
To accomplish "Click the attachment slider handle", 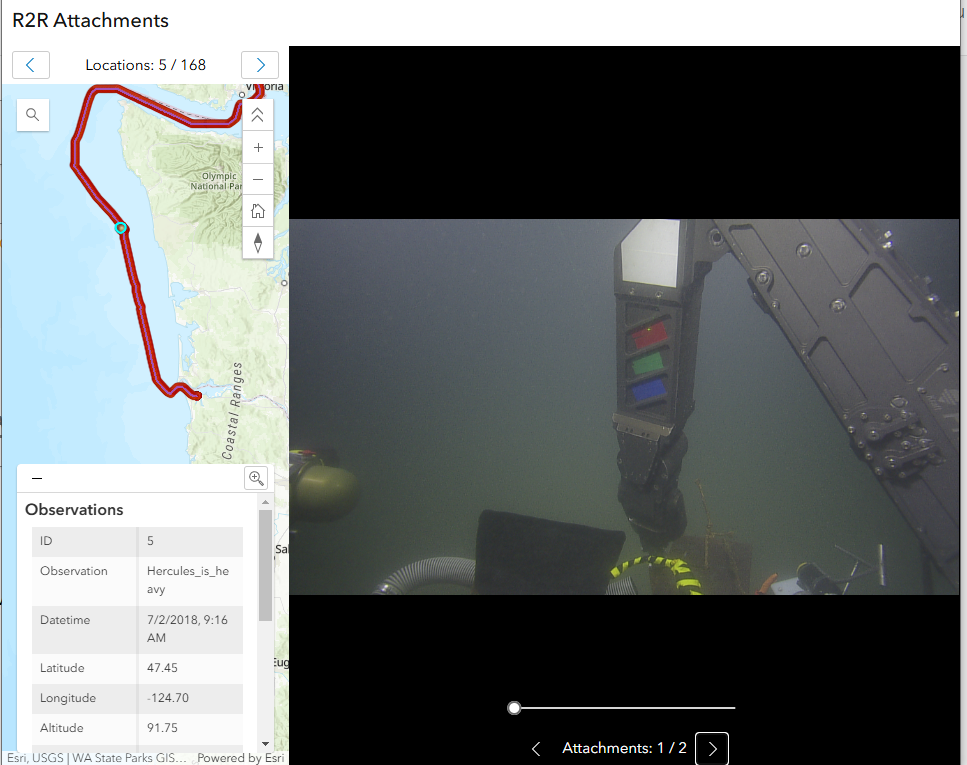I will pos(514,708).
